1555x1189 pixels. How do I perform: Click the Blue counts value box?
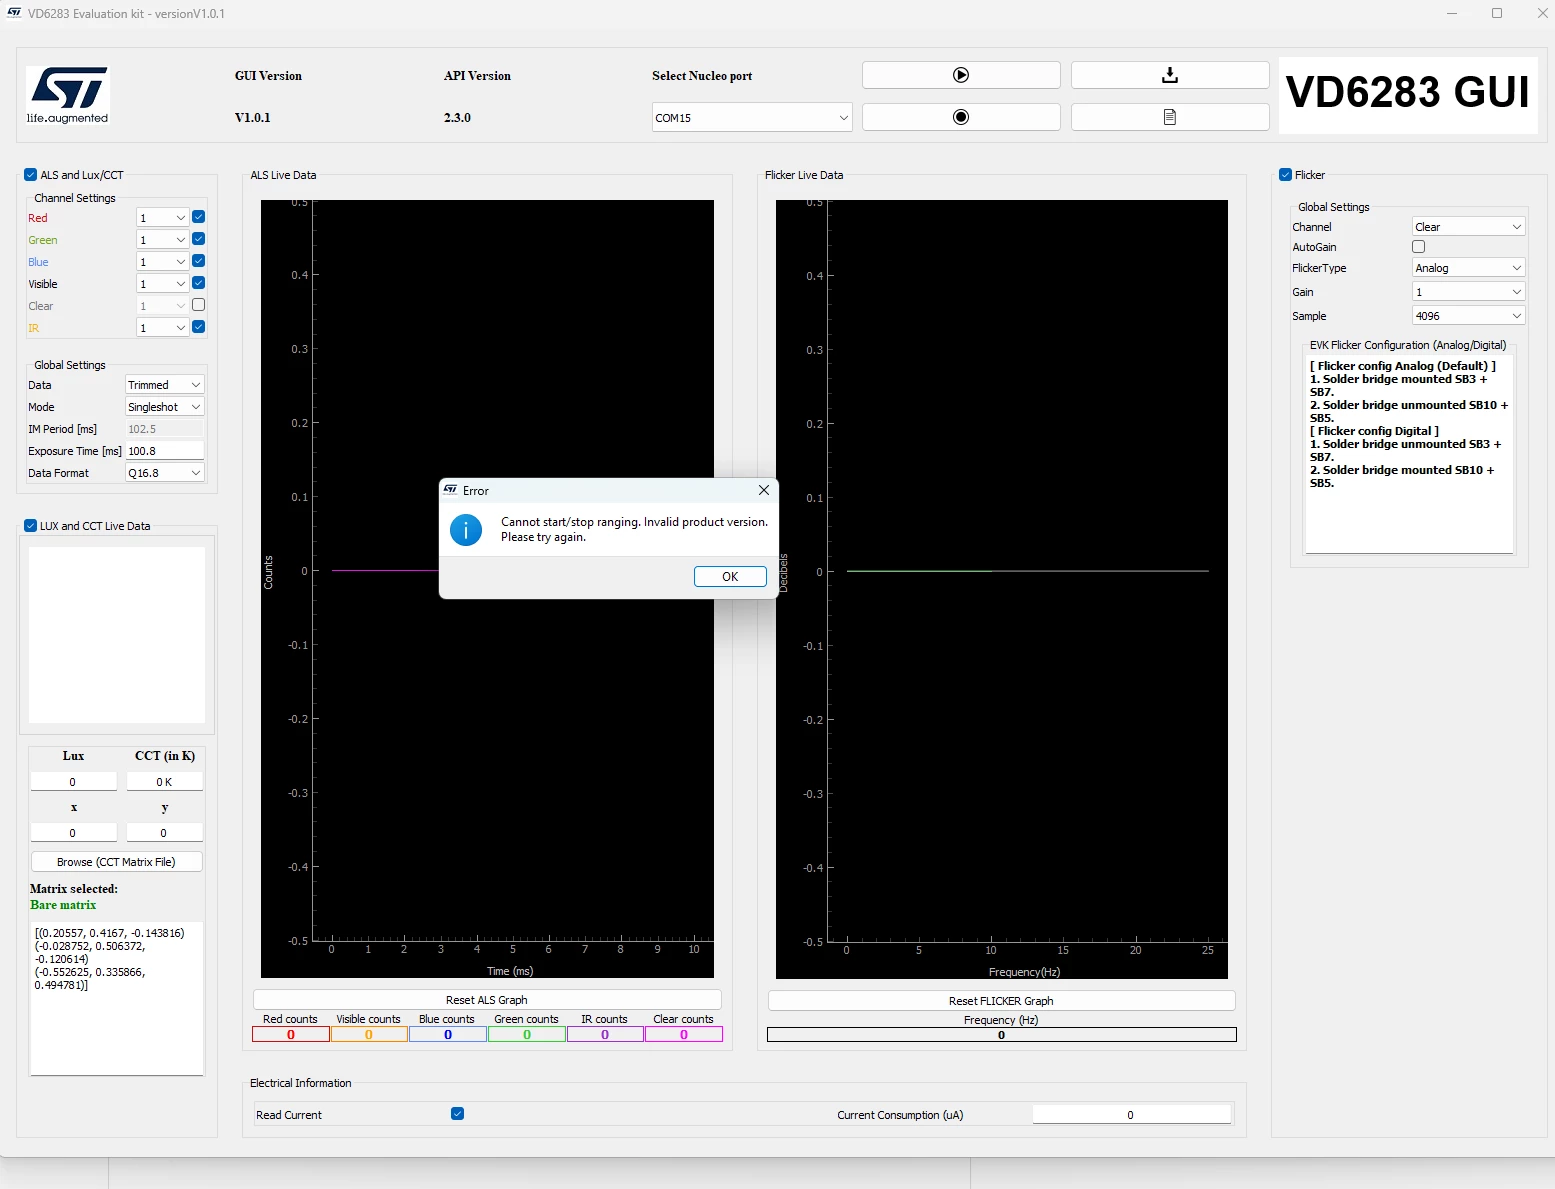pos(448,1035)
